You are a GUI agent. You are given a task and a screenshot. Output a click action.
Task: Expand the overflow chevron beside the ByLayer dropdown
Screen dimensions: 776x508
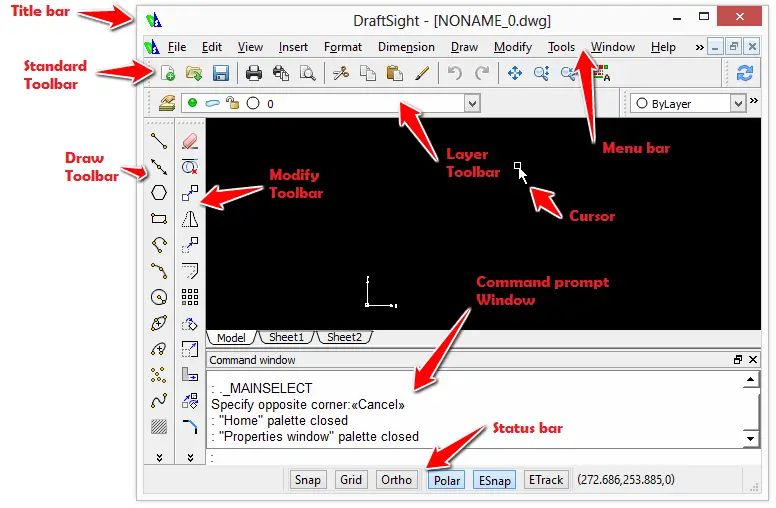point(754,101)
